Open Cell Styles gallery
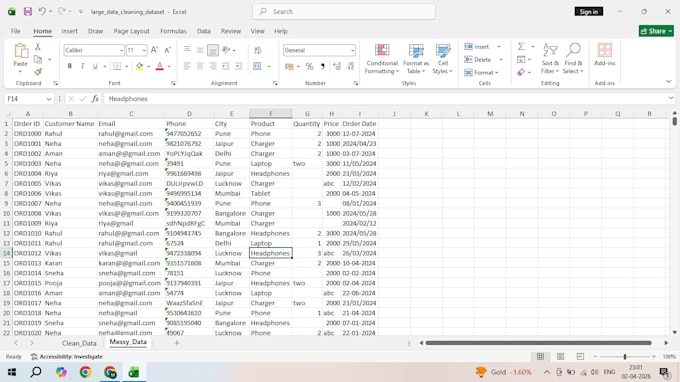The height and width of the screenshot is (382, 680). (x=442, y=59)
